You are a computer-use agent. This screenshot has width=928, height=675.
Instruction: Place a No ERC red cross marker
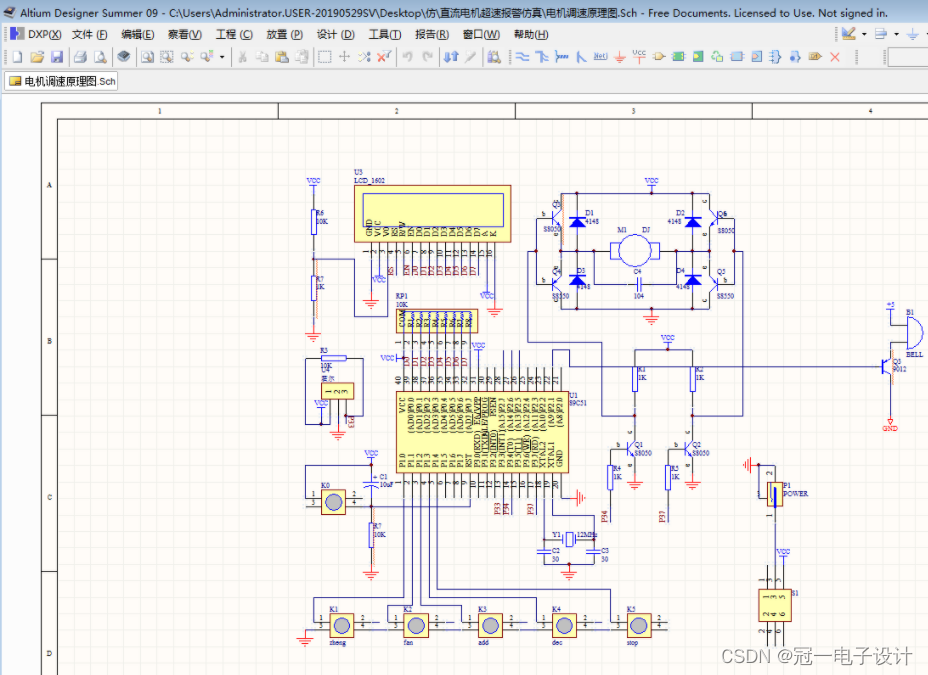(834, 57)
